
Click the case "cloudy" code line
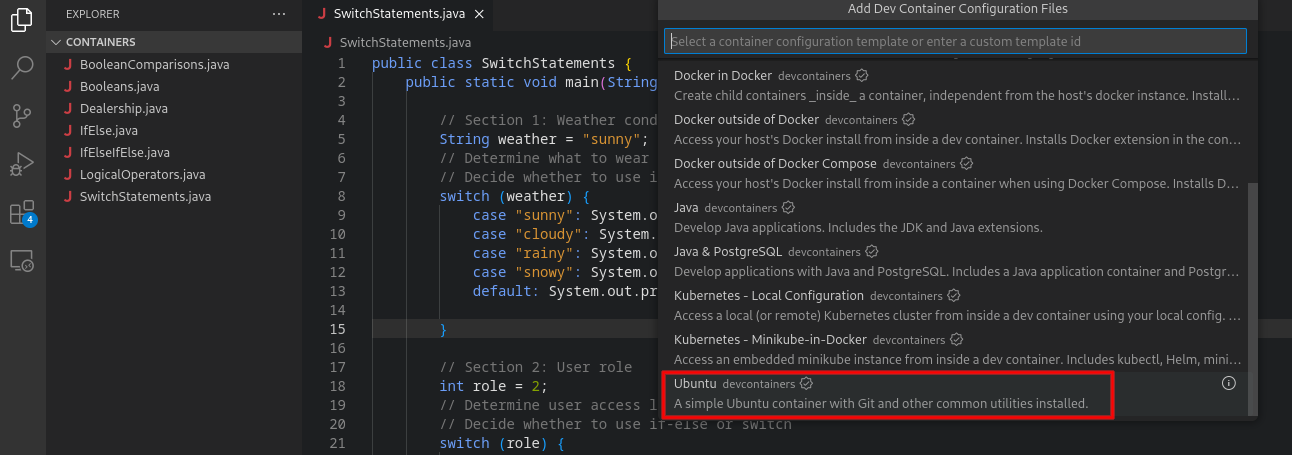coord(565,234)
